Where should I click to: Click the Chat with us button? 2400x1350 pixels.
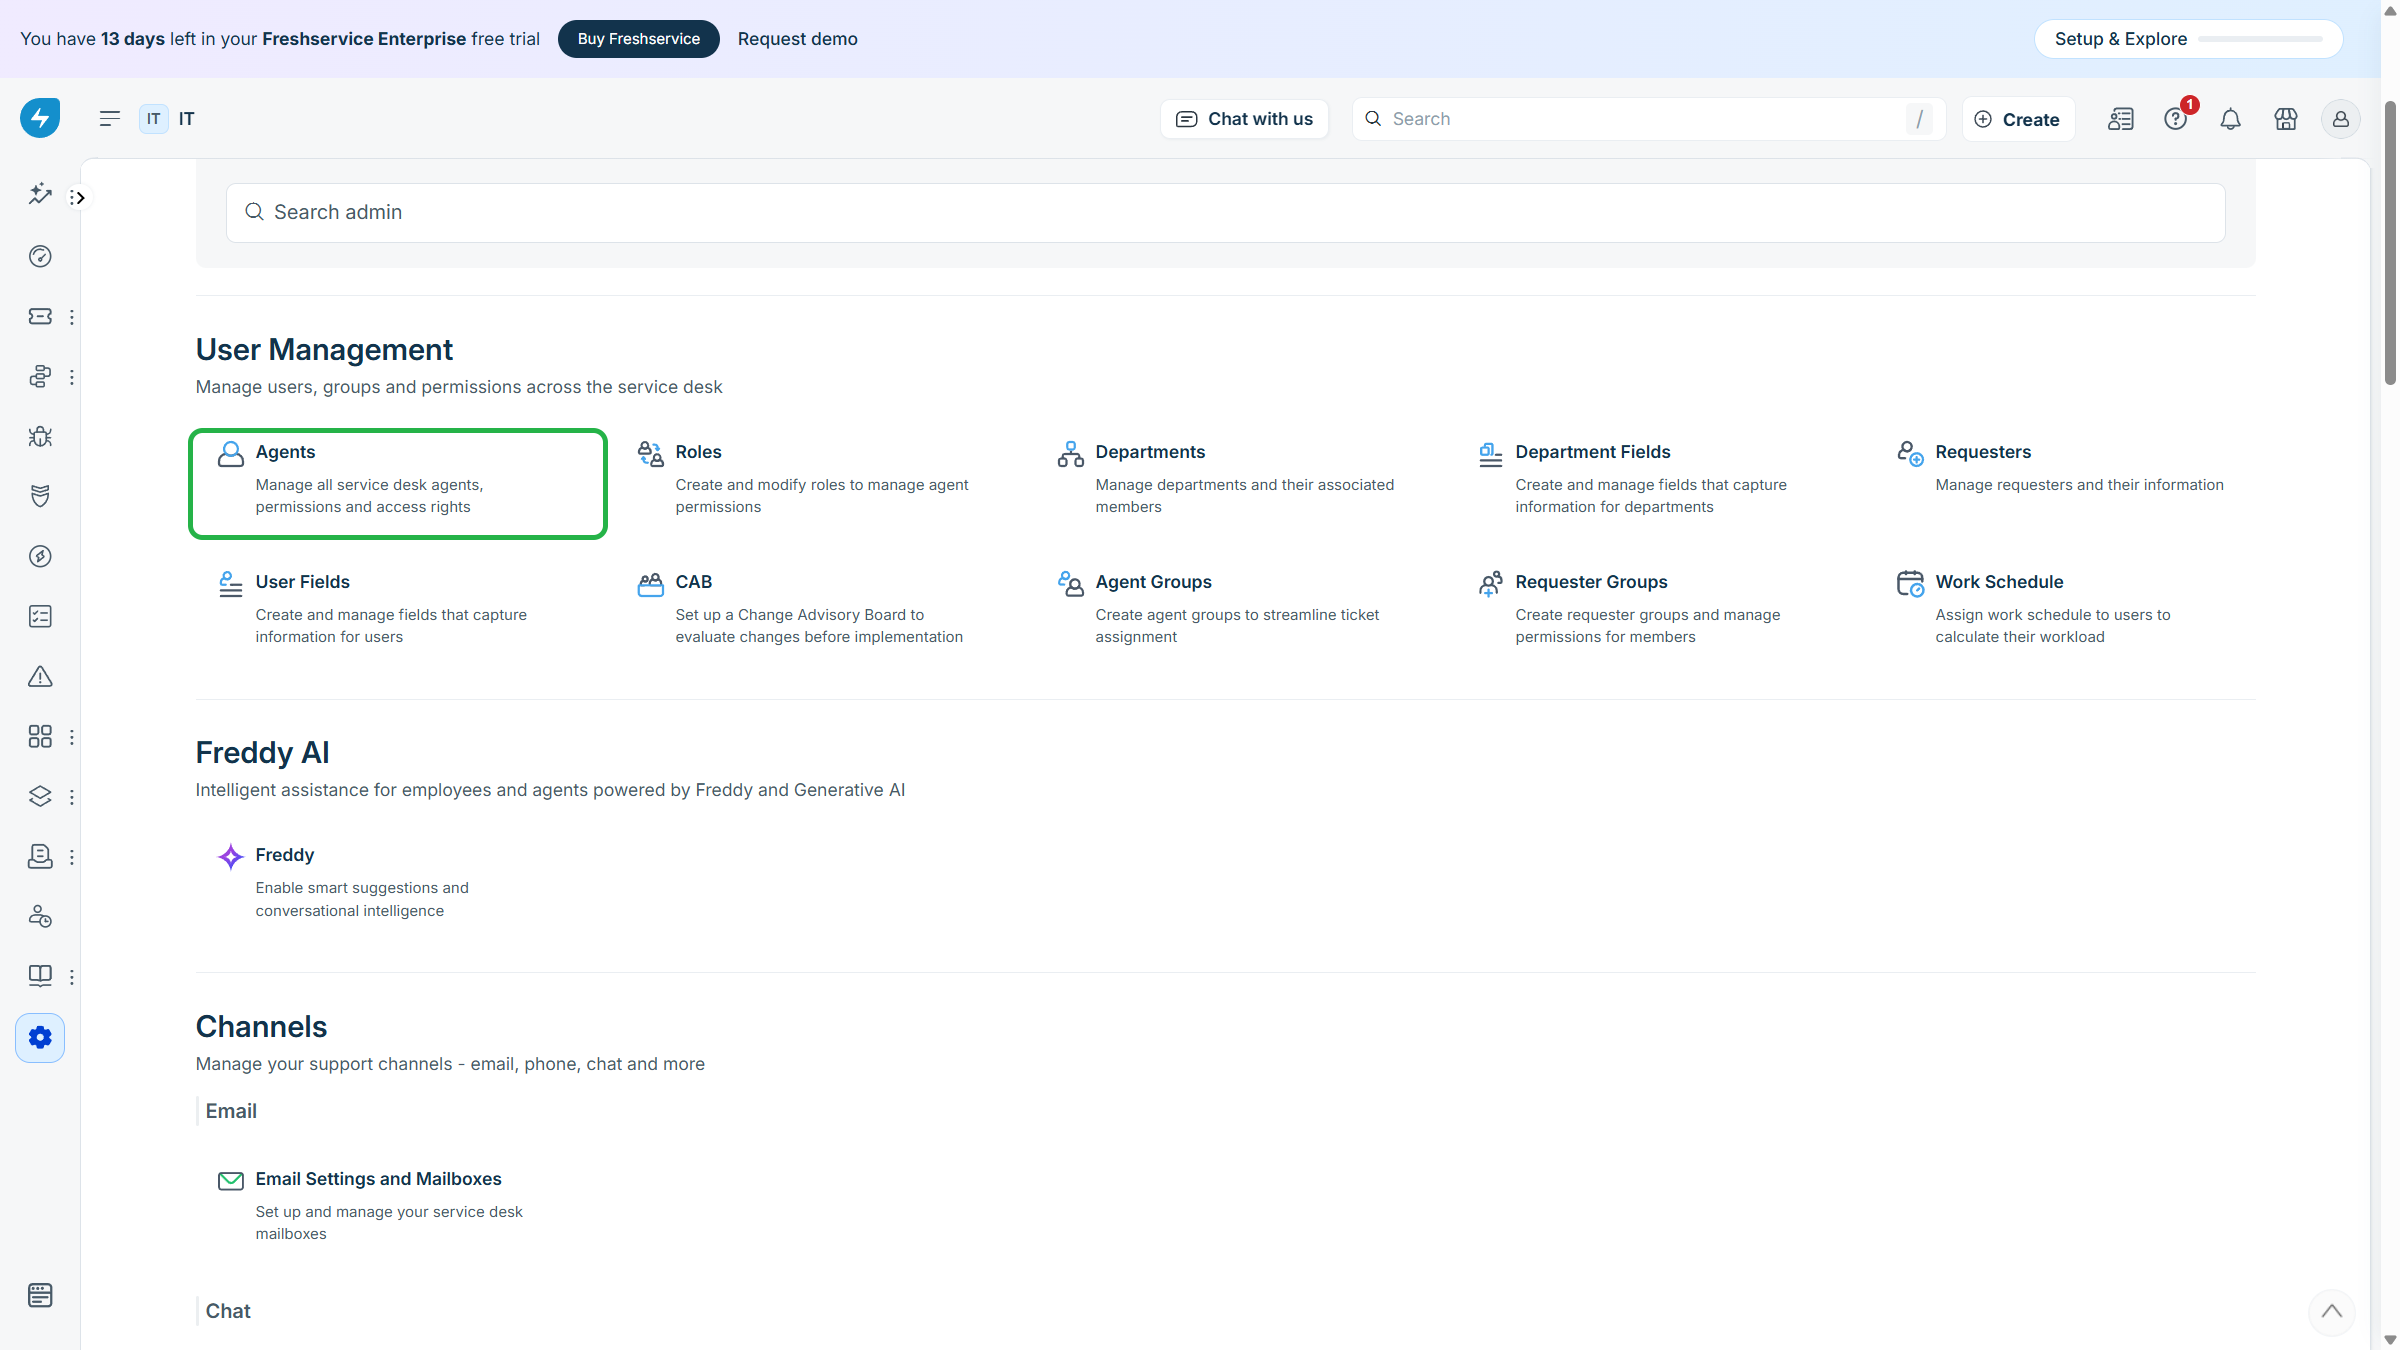point(1244,119)
